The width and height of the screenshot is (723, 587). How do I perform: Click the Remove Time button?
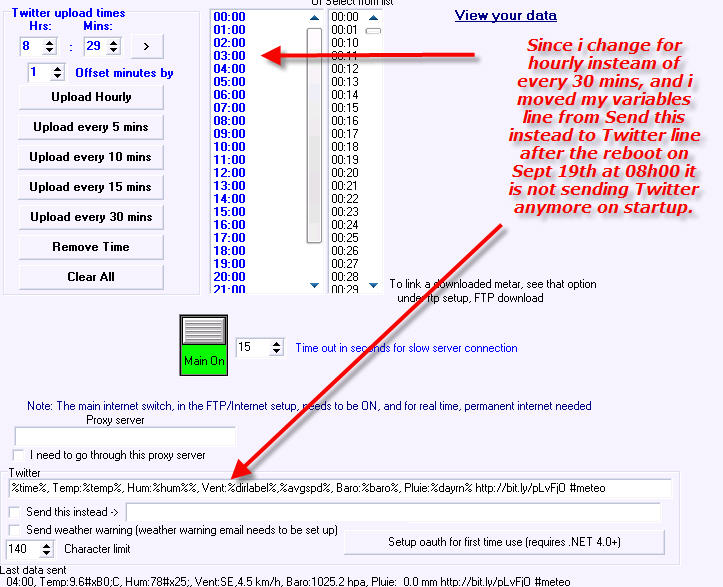(x=91, y=247)
